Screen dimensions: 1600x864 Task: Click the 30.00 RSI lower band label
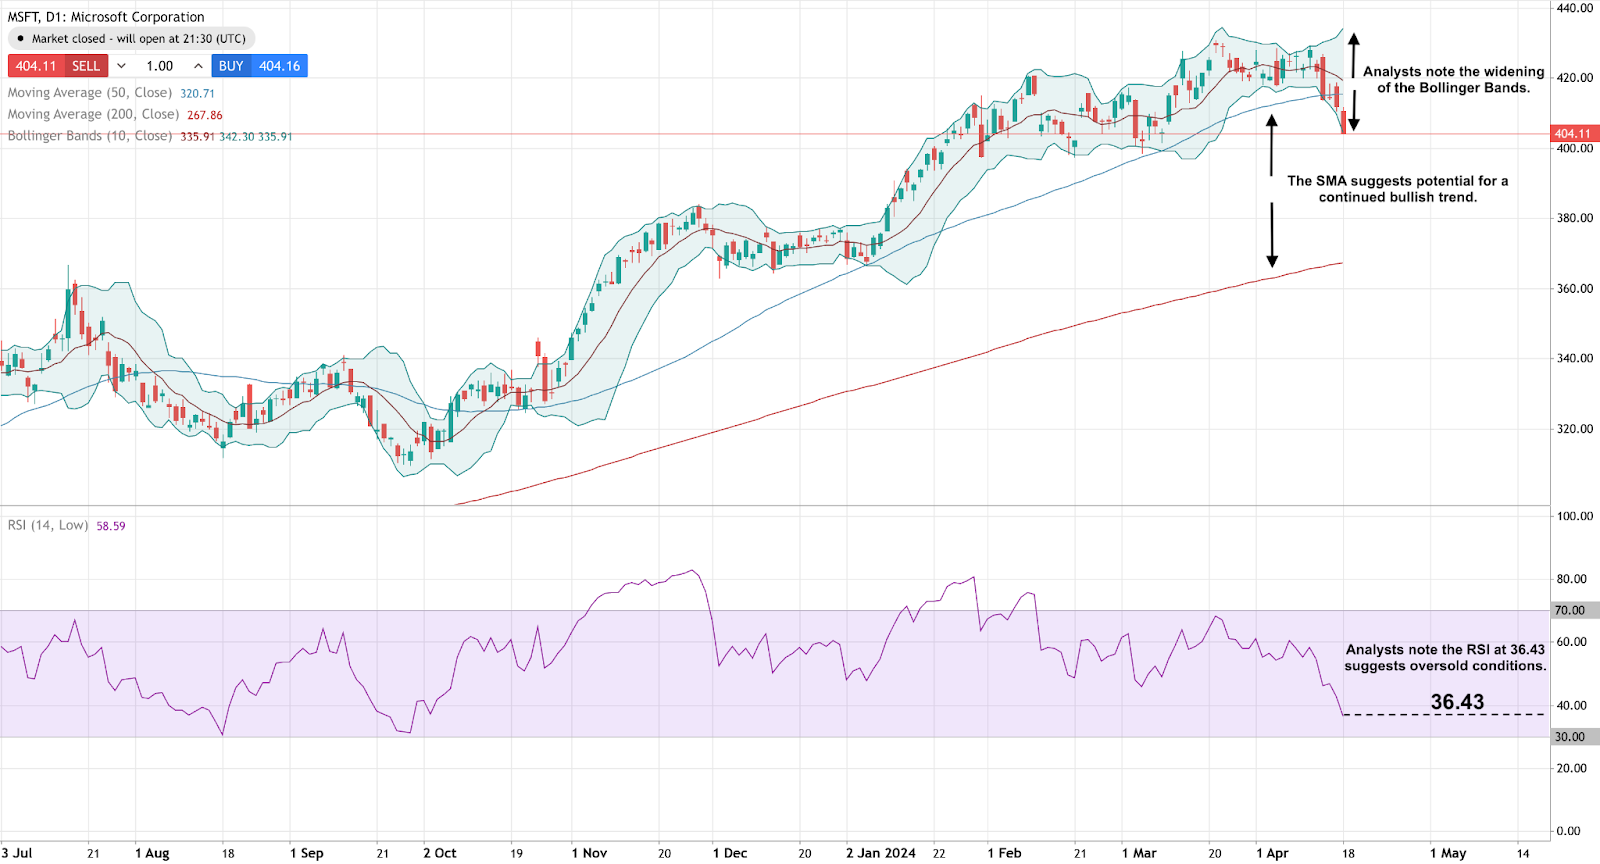[x=1569, y=737]
